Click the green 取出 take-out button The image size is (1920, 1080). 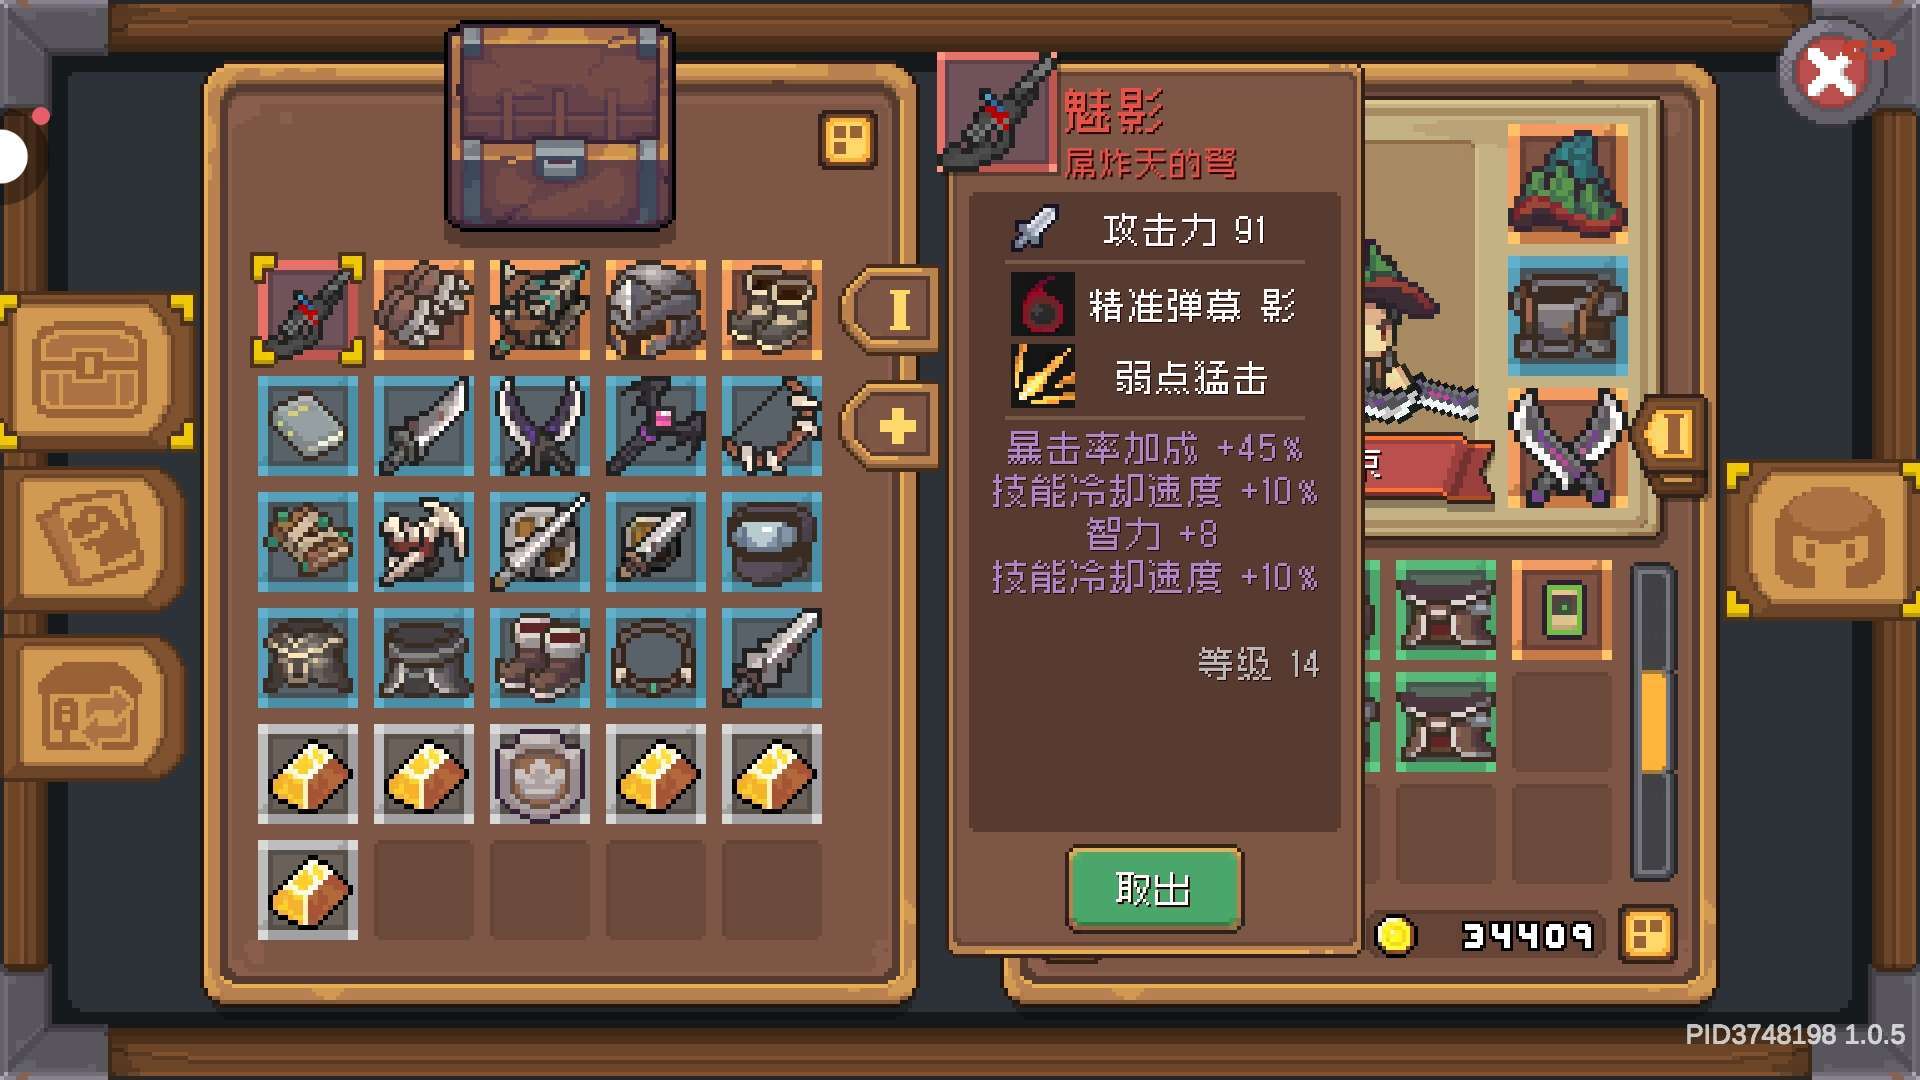point(1154,889)
